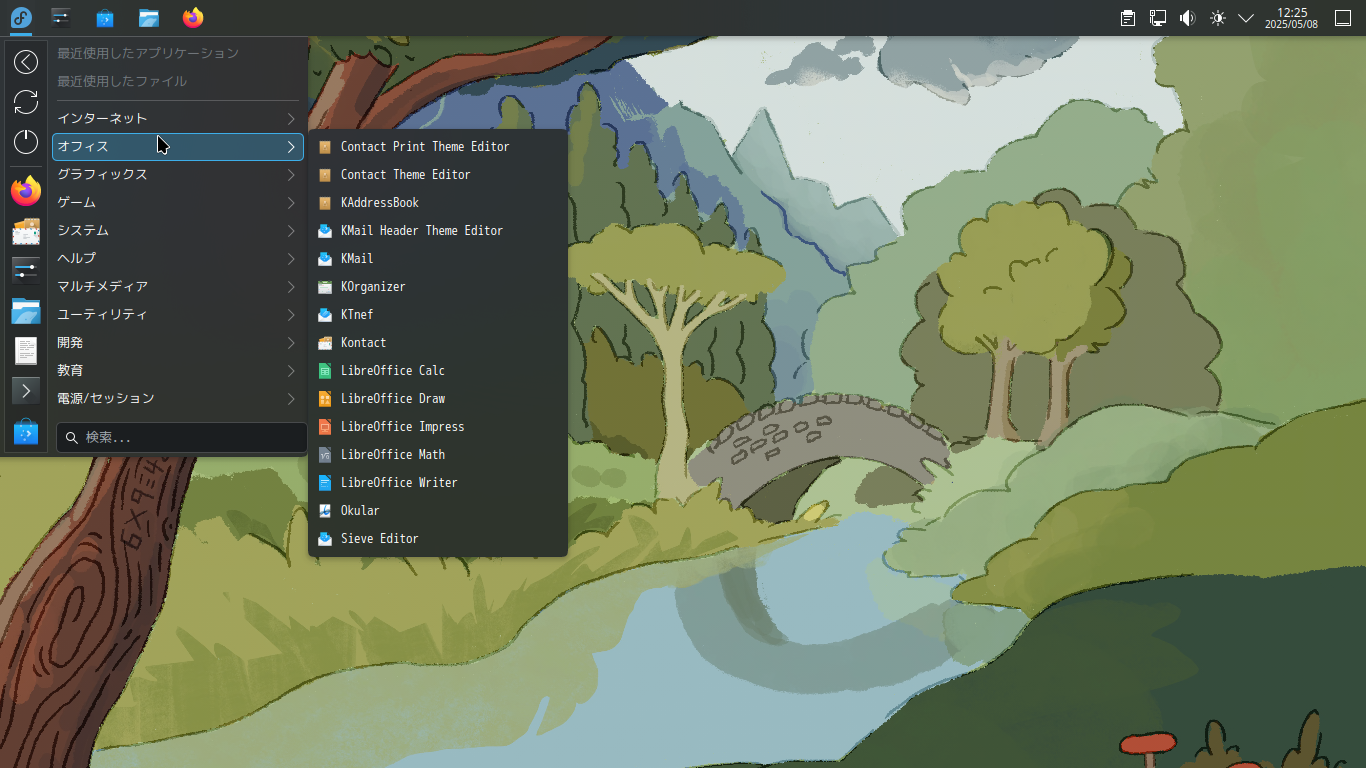The width and height of the screenshot is (1366, 768).
Task: Open KAddressBook from the Office submenu
Action: pyautogui.click(x=438, y=203)
